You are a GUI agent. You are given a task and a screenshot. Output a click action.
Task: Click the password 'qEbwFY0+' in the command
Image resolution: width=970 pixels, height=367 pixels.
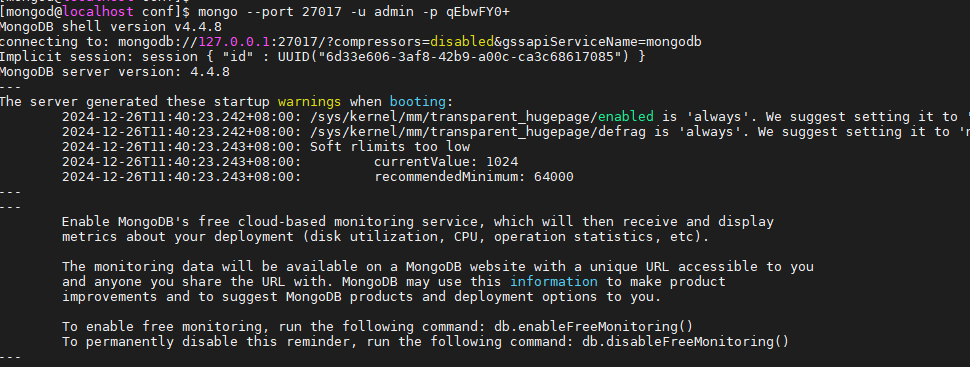(479, 12)
